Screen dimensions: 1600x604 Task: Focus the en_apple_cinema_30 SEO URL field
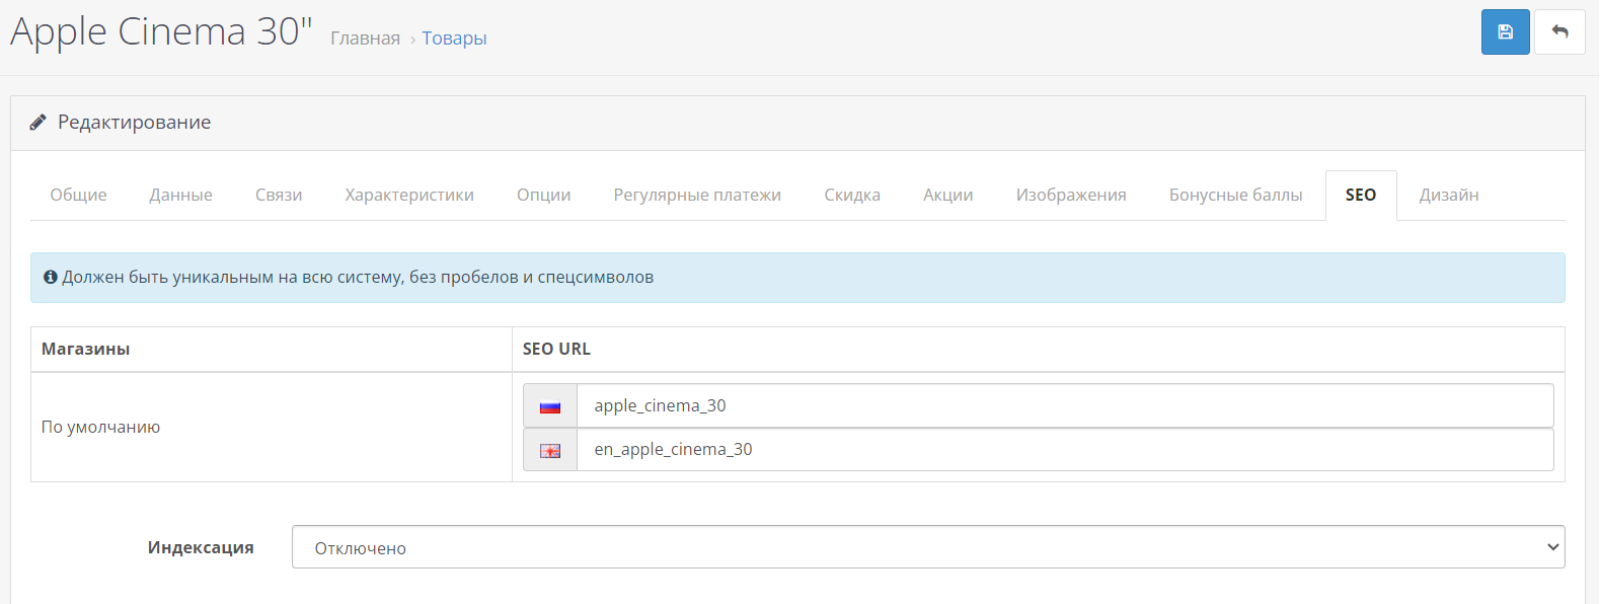pos(1065,450)
